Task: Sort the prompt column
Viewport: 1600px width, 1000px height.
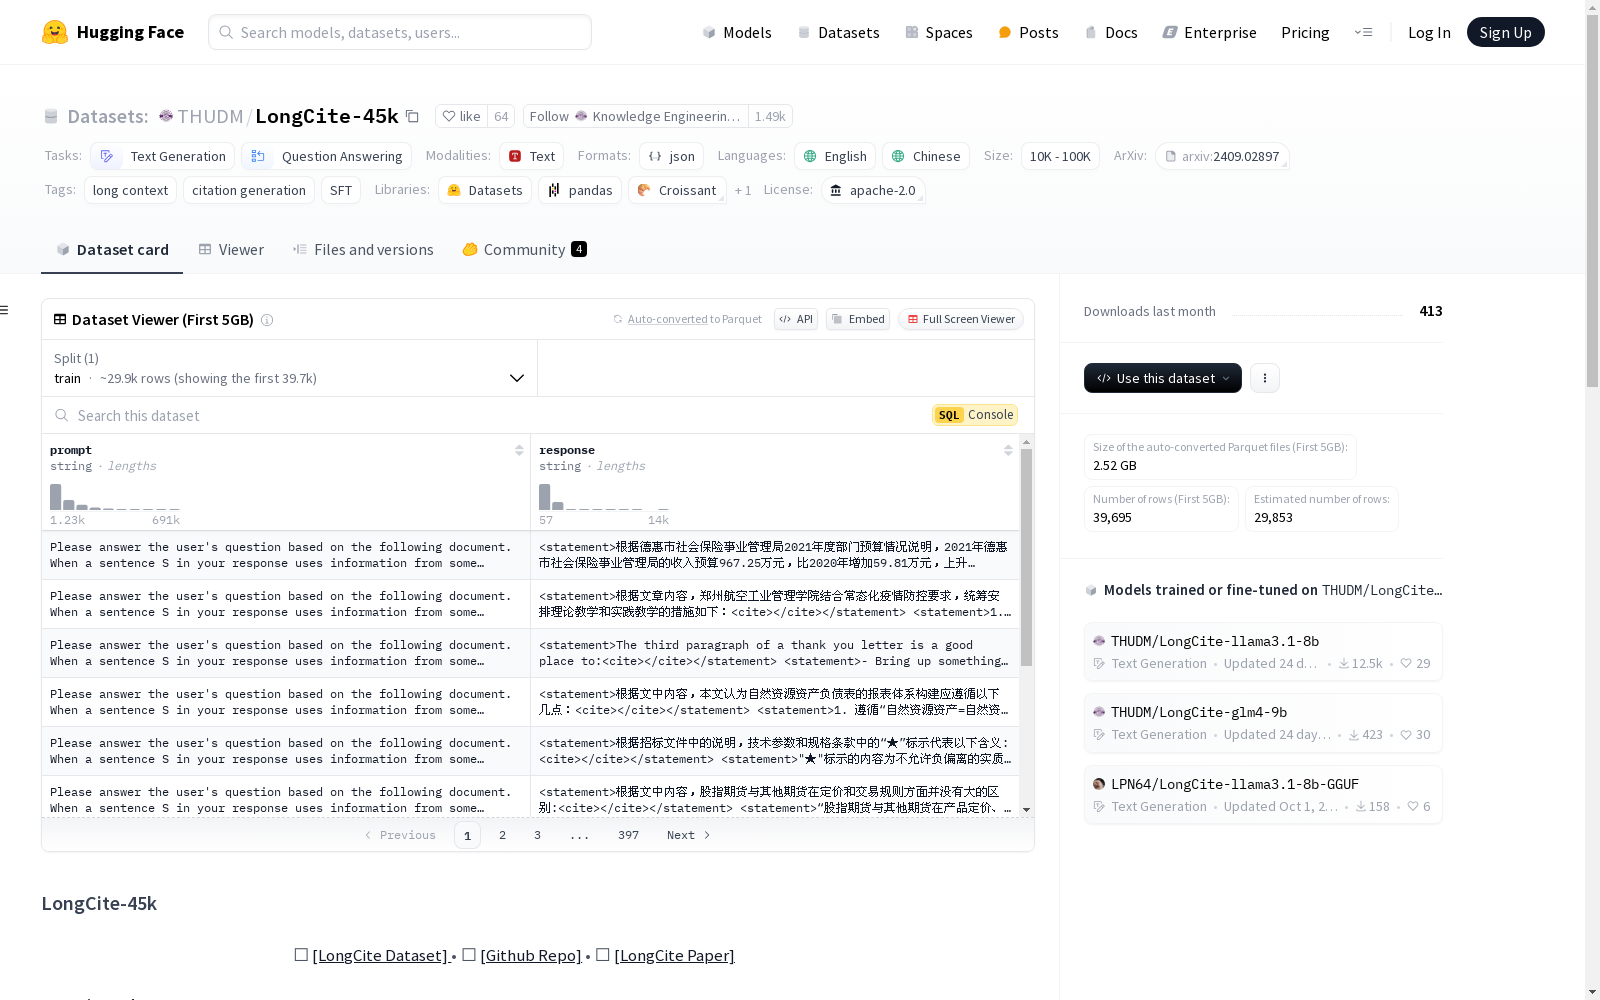Action: [x=519, y=450]
